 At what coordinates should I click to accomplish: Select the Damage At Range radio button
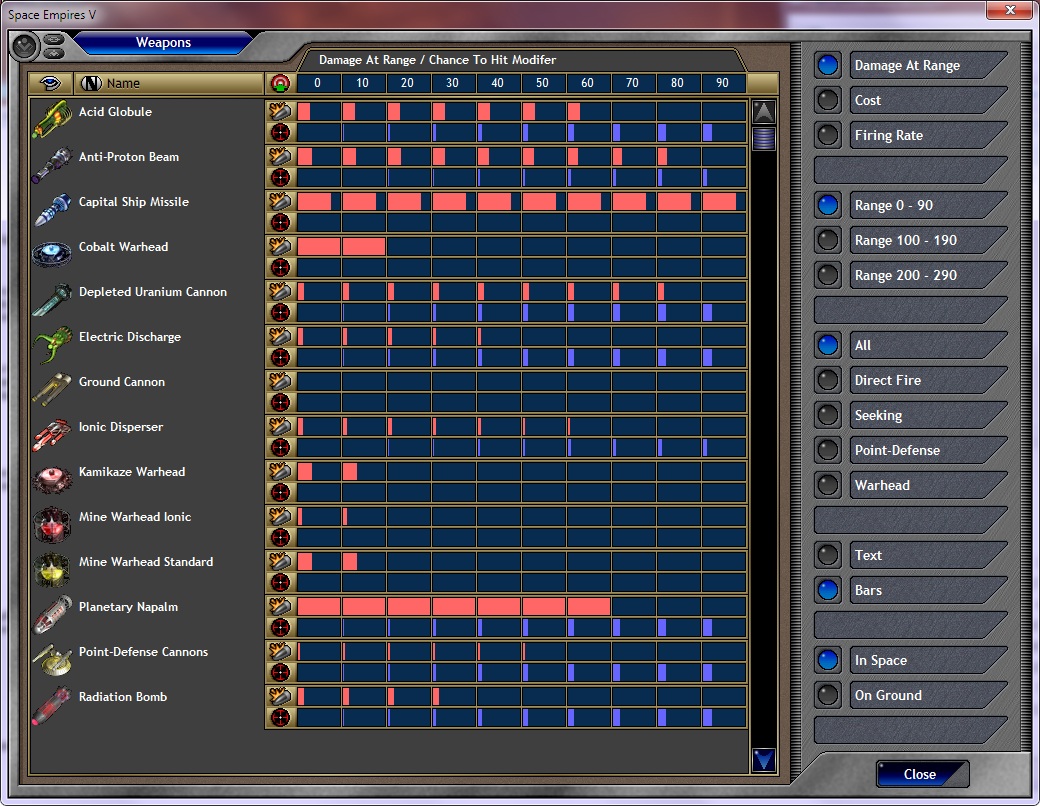point(828,65)
